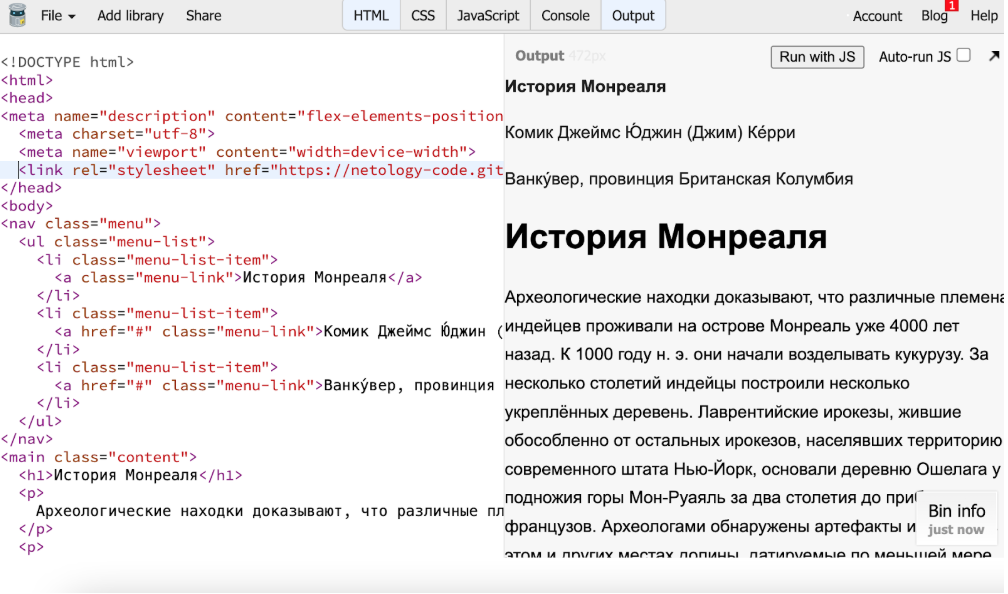Click the <main class="content"> code line

[98, 457]
